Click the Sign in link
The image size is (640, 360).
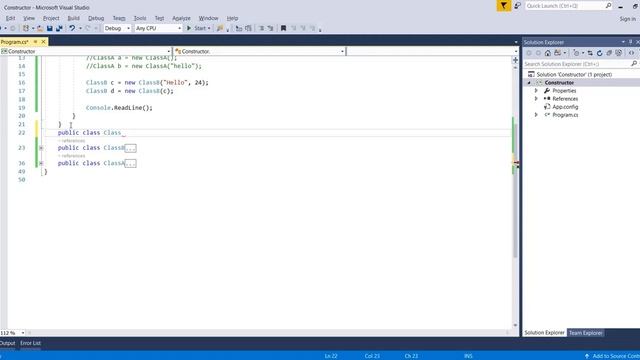627,19
